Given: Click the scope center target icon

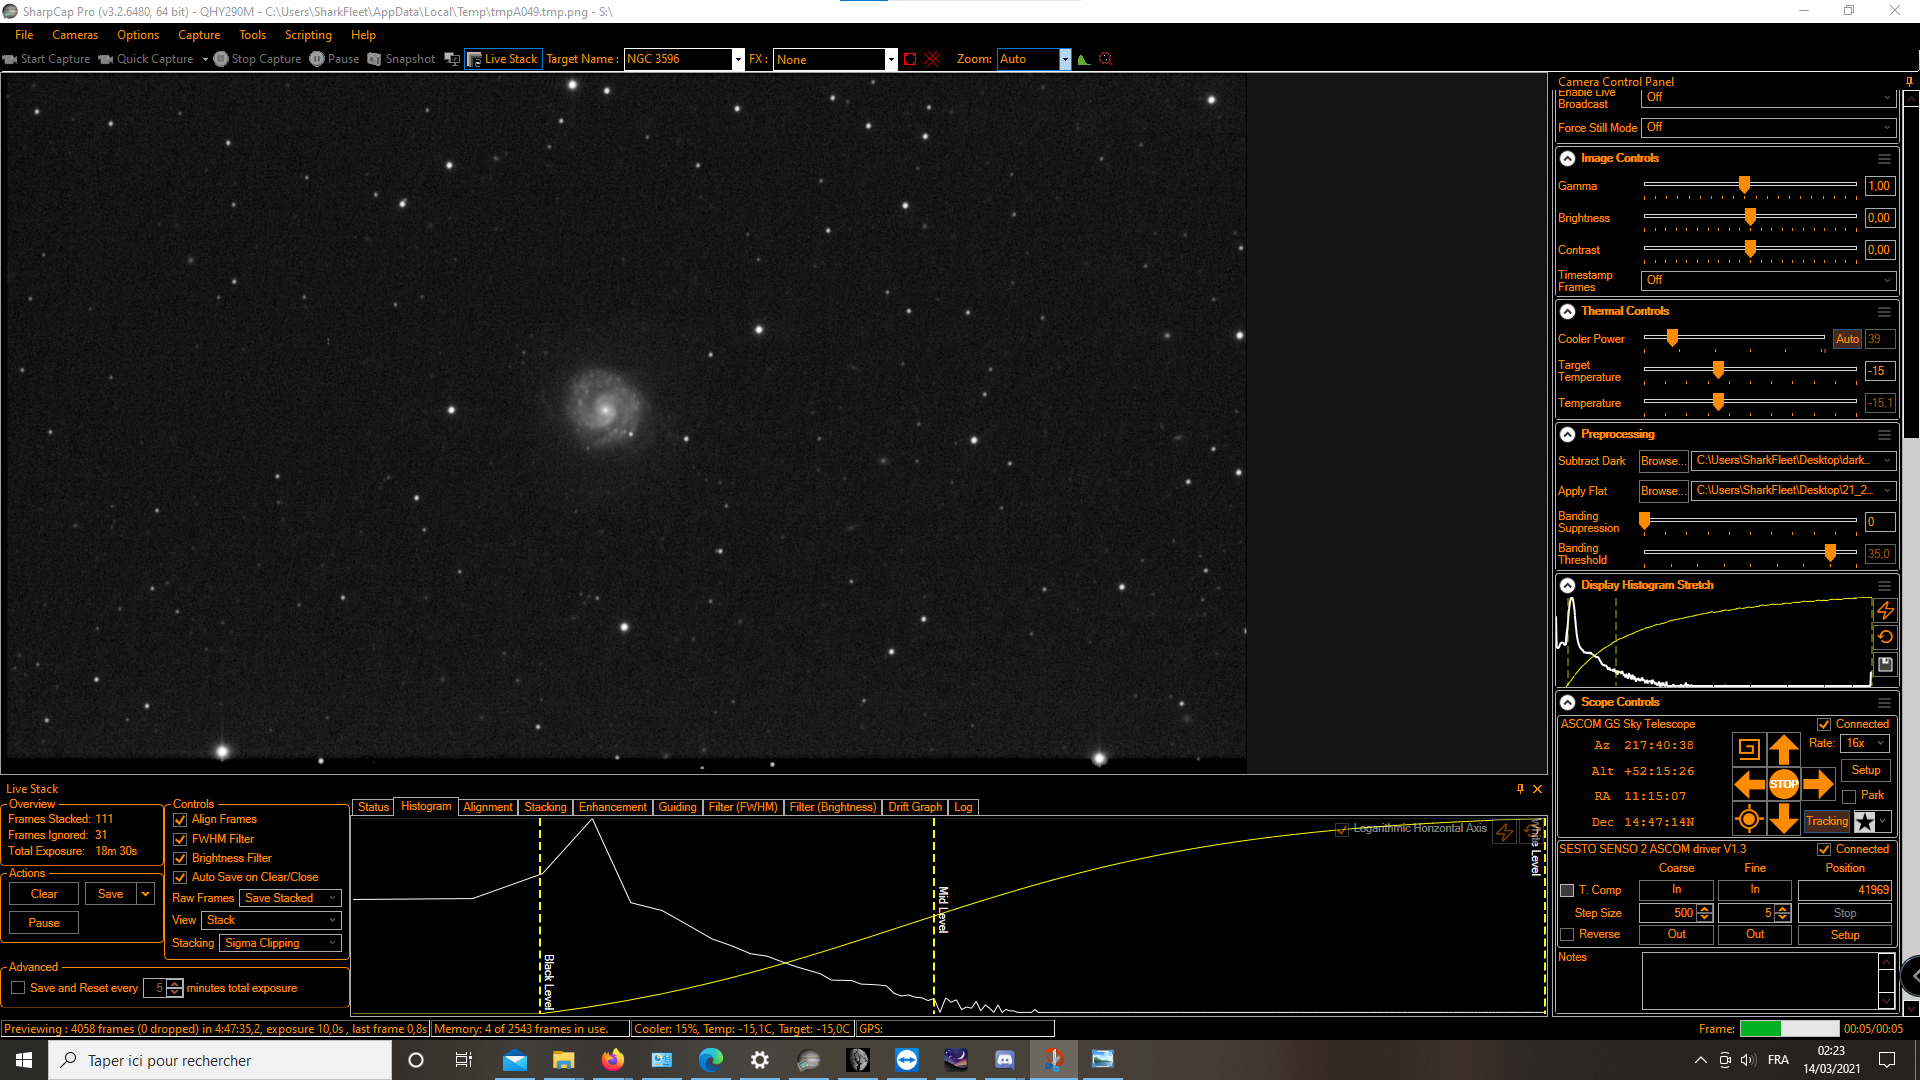Looking at the screenshot, I should click(1748, 820).
